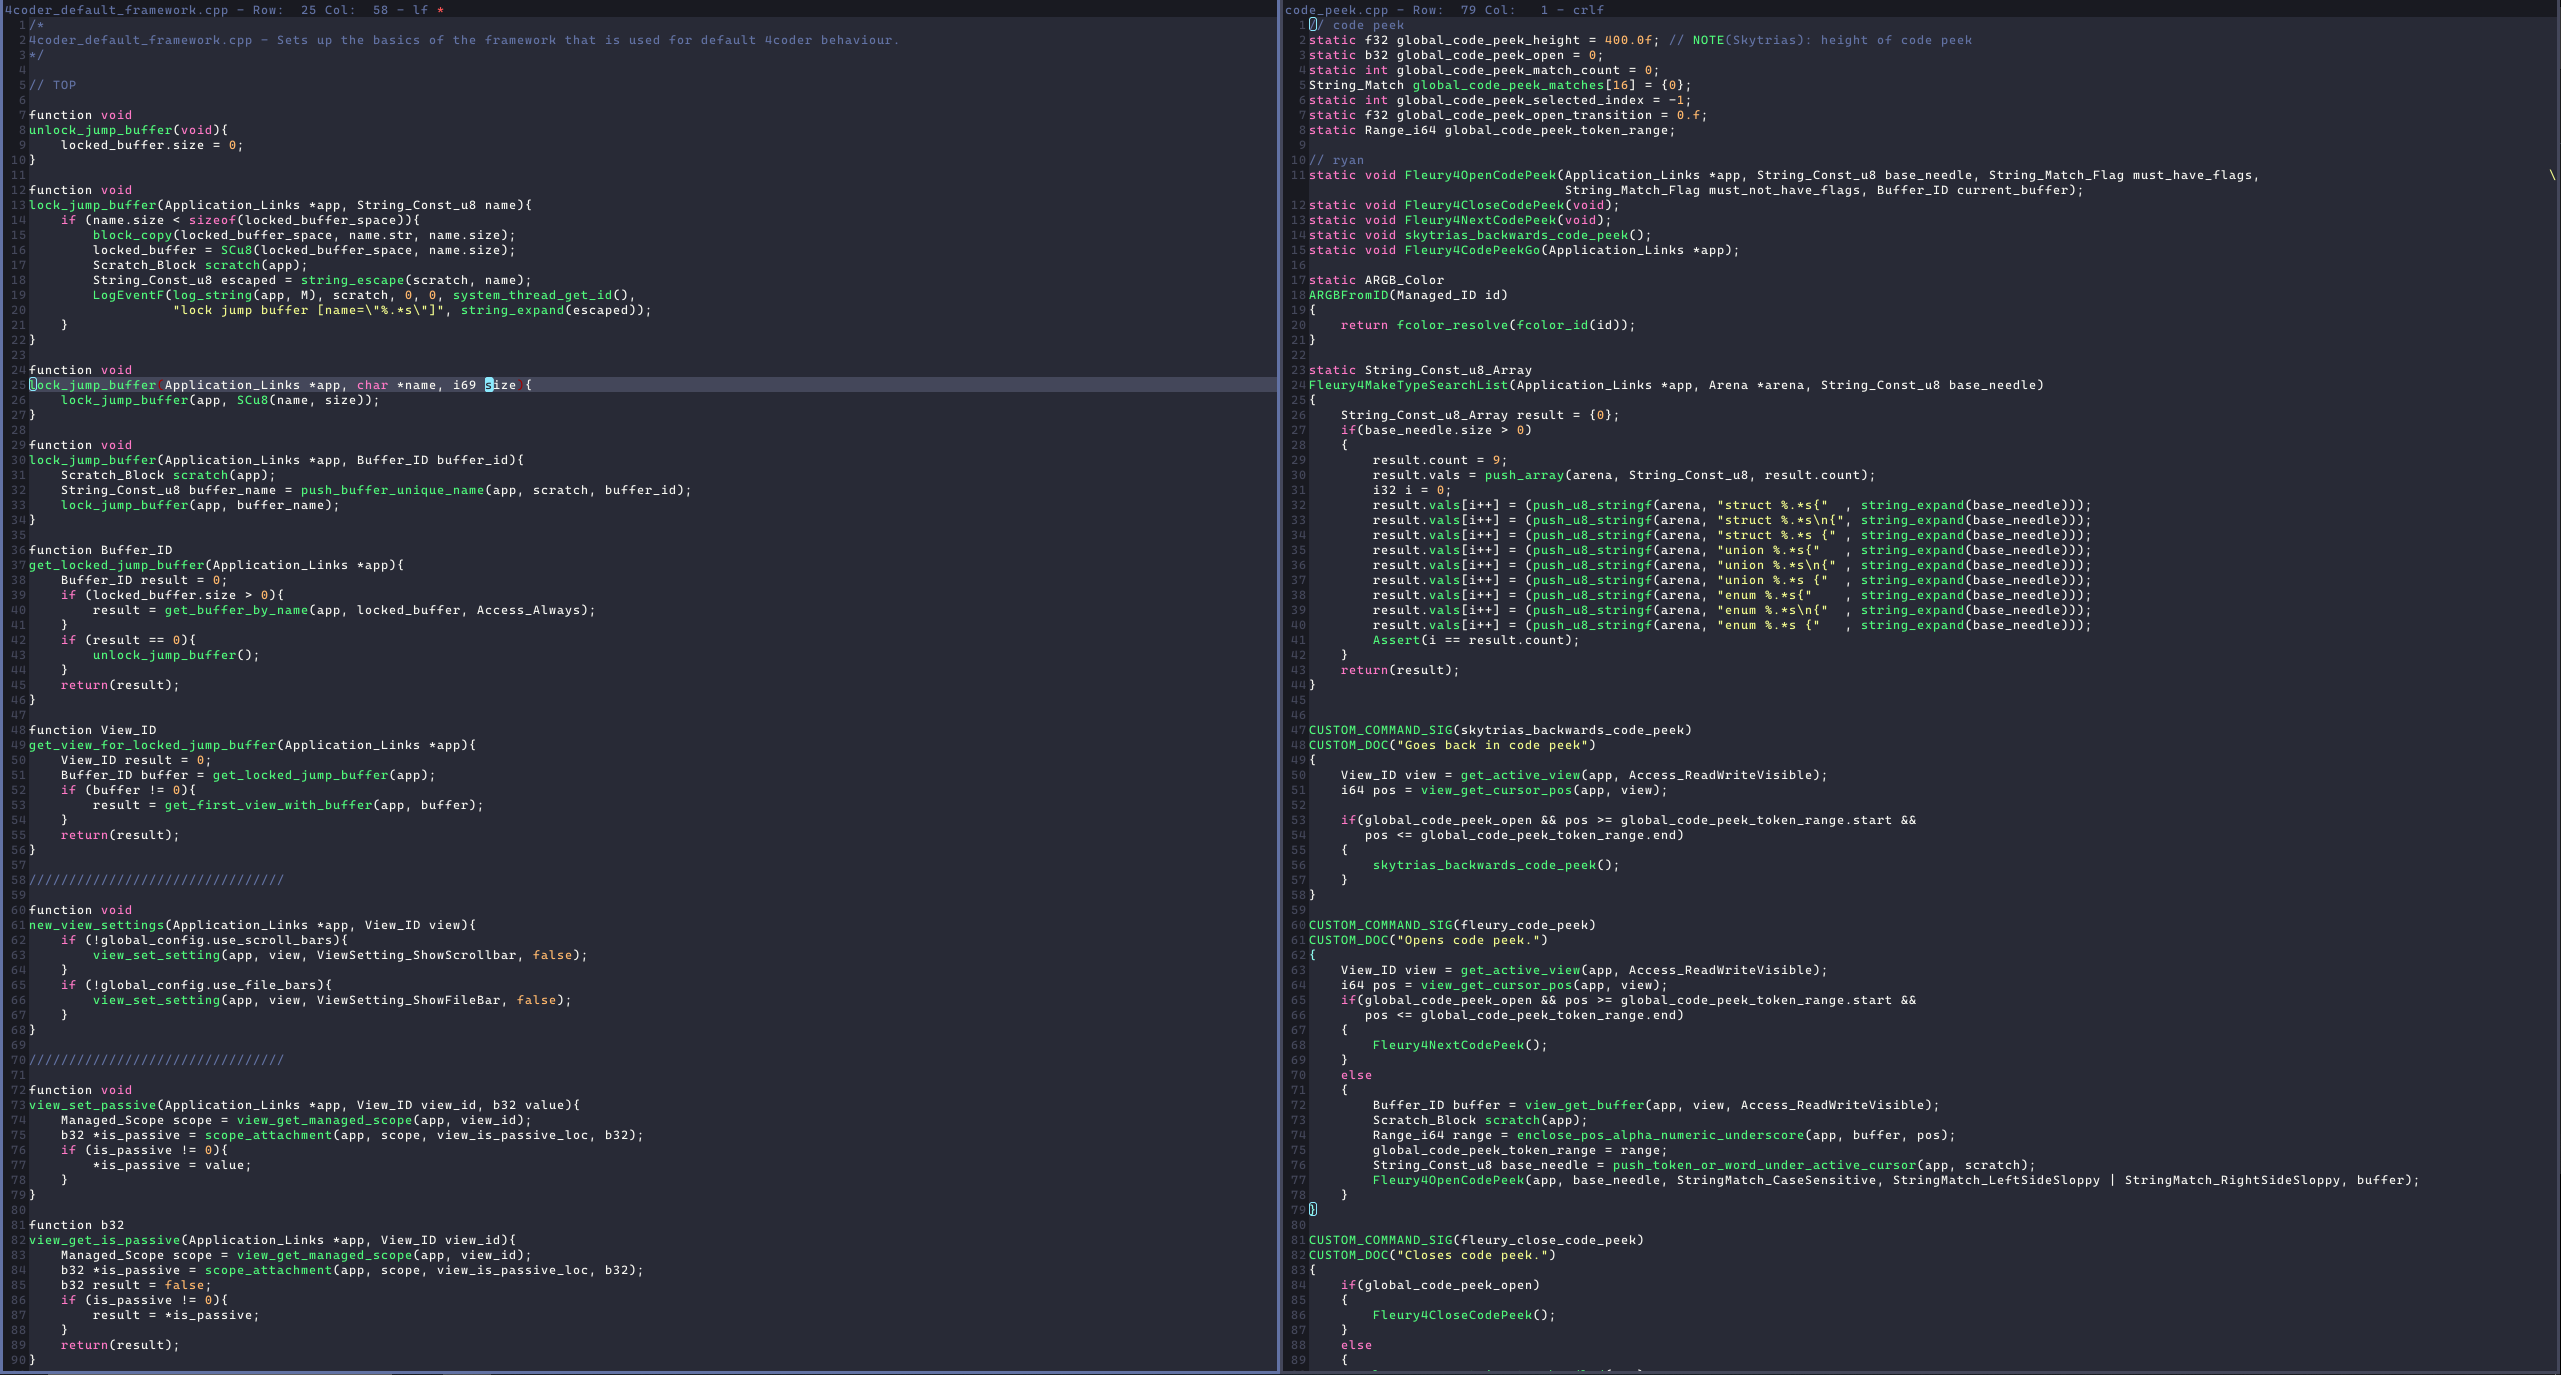Click 'push_token_or_word_under_active_cursor' call
Viewport: 2561px width, 1375px height.
point(1765,1165)
